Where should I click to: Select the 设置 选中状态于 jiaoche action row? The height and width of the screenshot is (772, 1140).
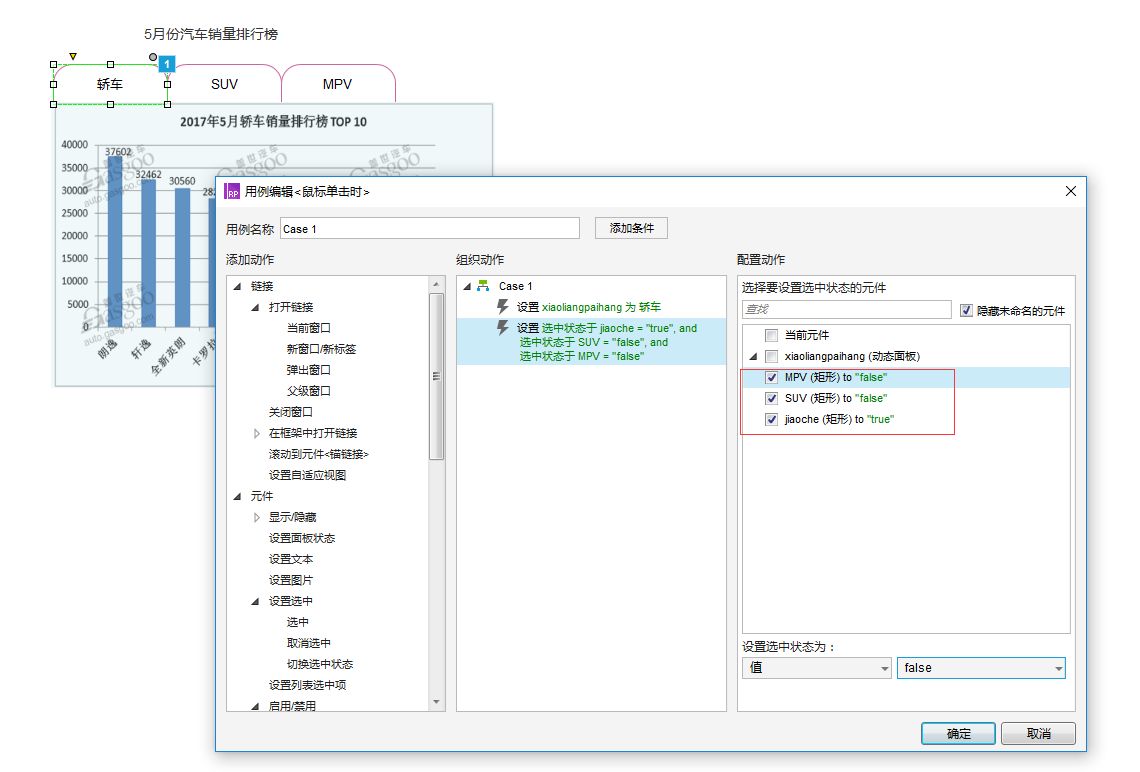tap(591, 342)
